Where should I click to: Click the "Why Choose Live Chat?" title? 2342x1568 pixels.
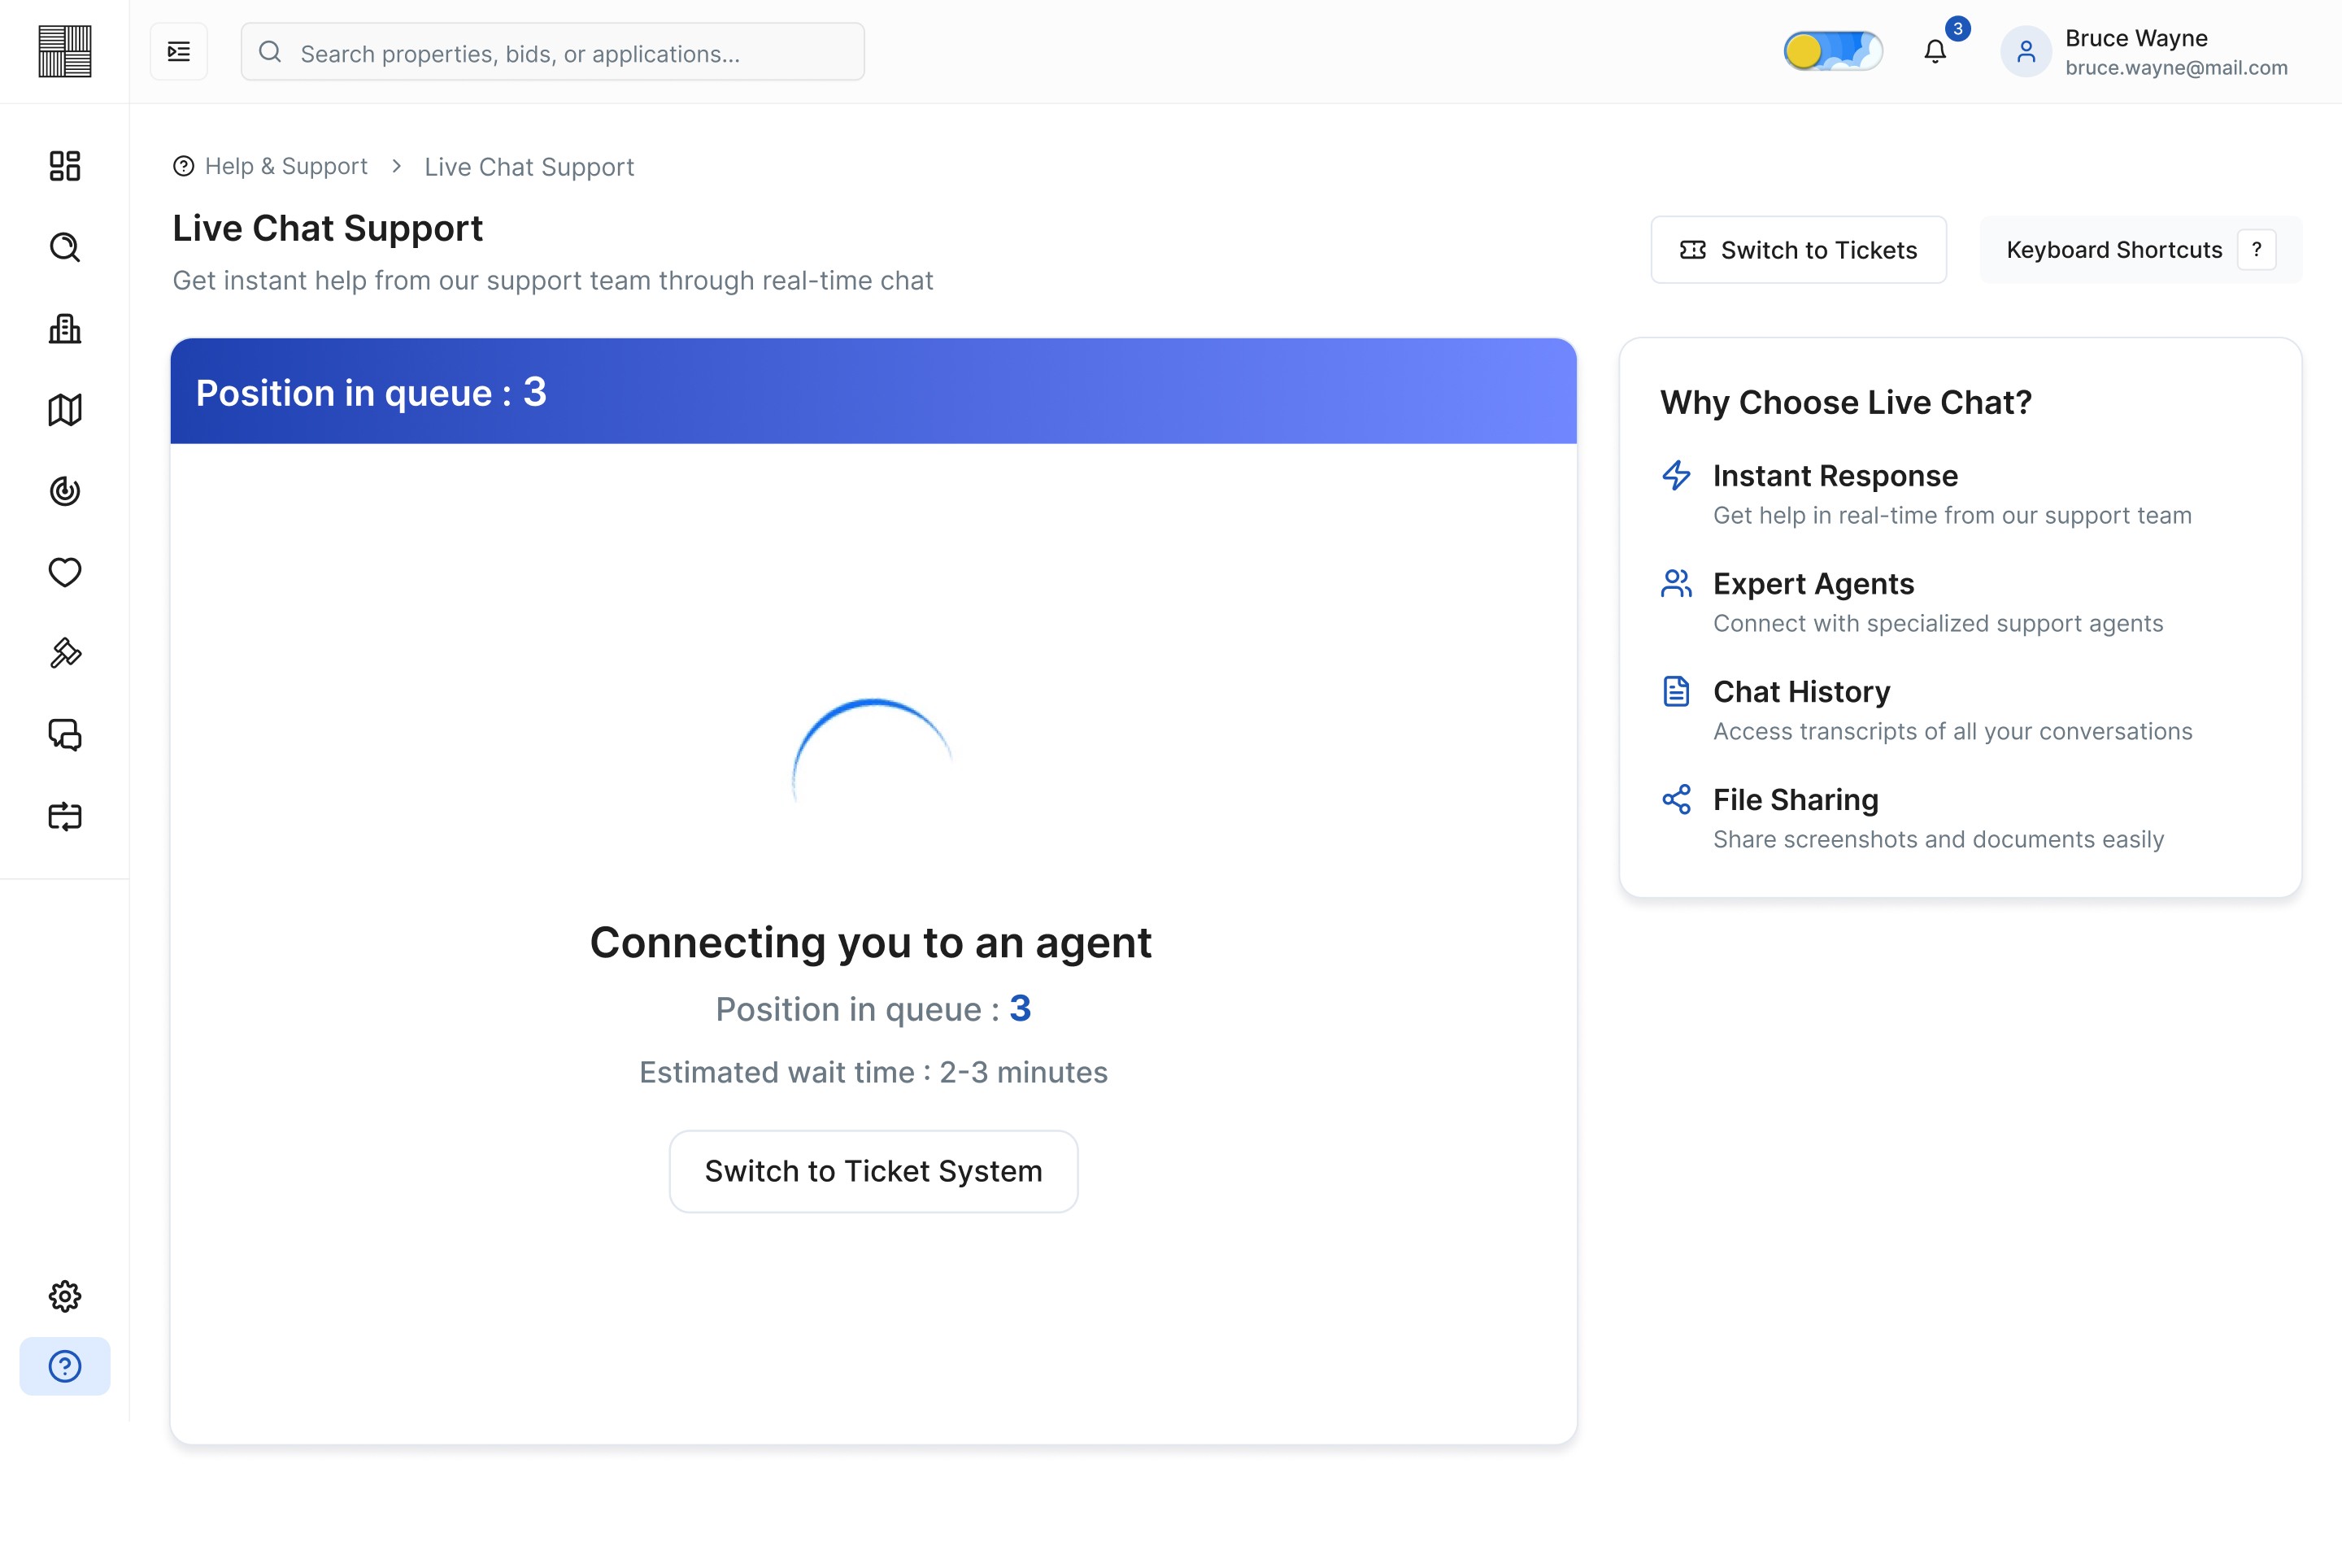point(1846,402)
